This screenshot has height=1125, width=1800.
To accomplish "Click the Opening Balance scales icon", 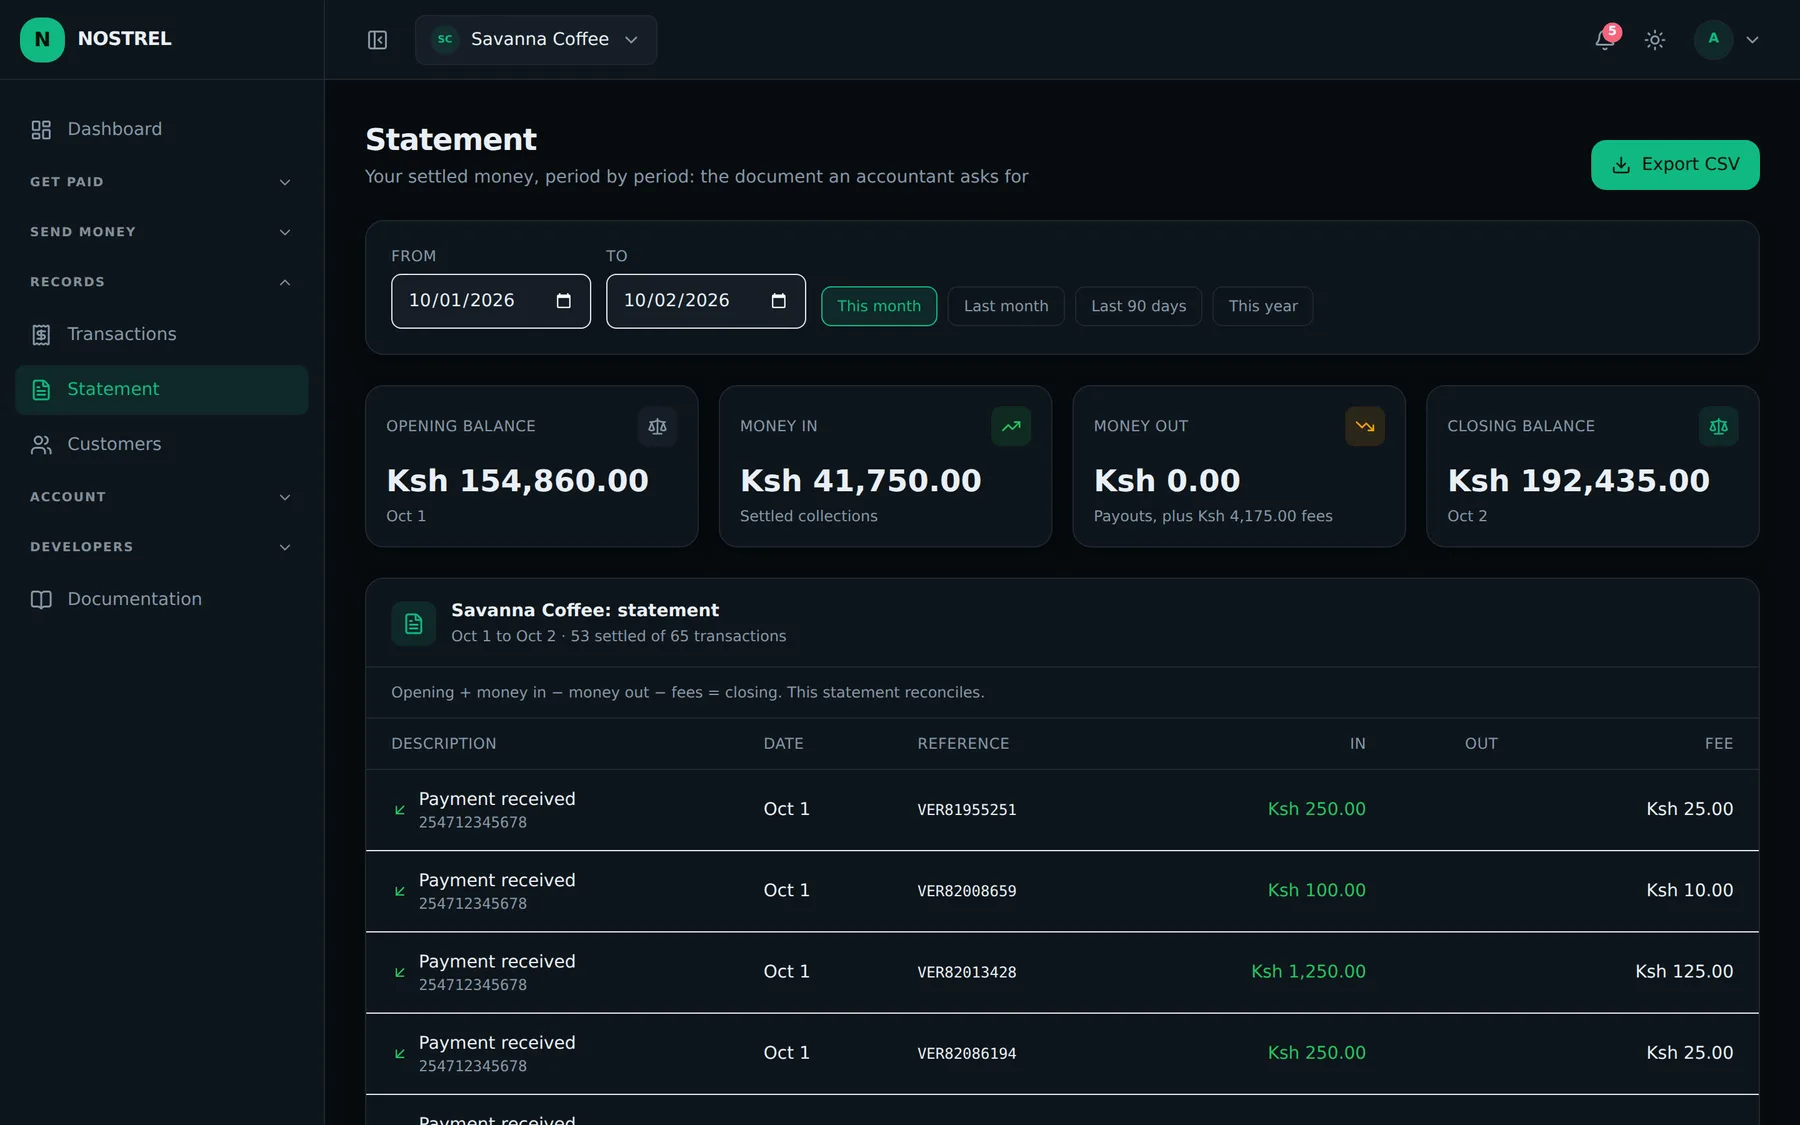I will [657, 426].
